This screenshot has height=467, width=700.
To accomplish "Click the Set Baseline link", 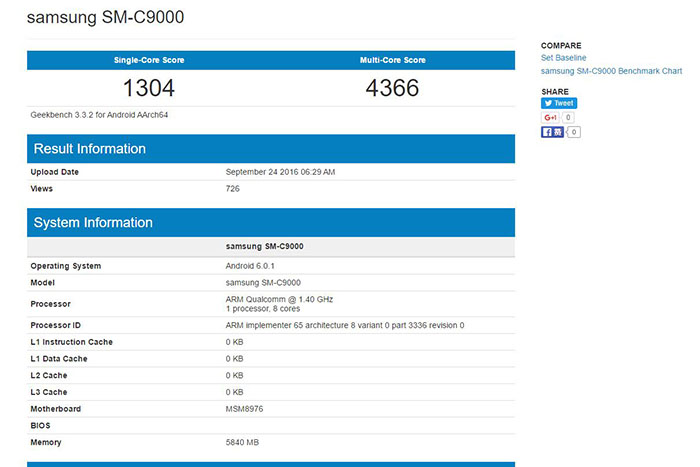I will point(563,58).
